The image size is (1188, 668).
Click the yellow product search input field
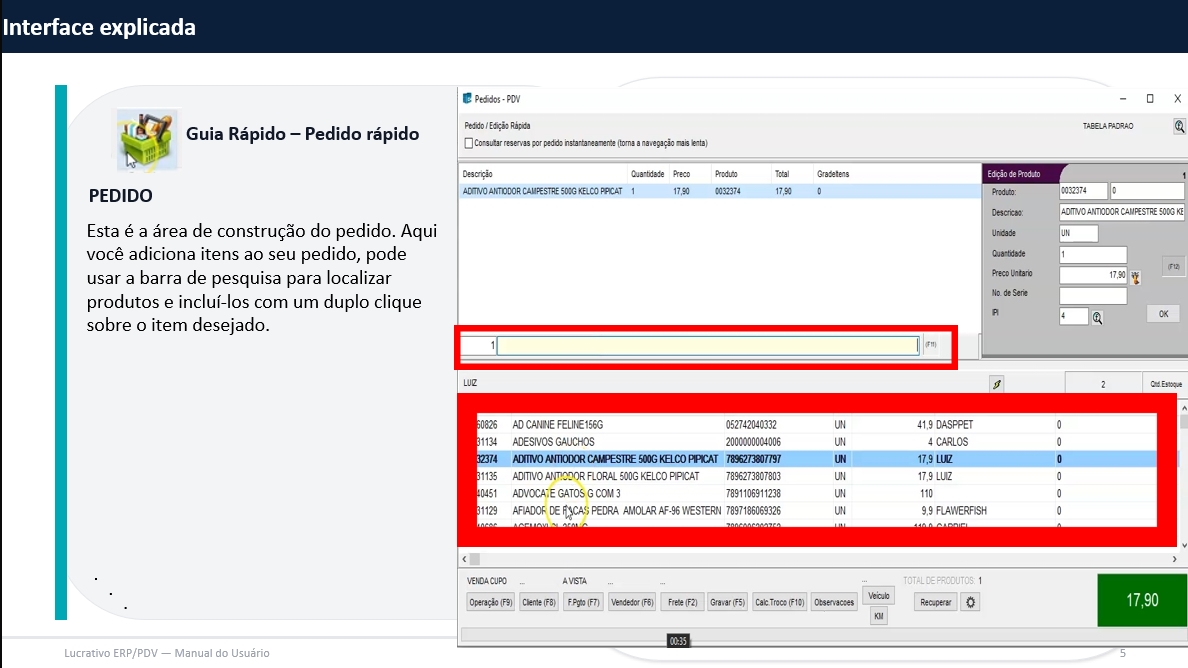tap(707, 346)
